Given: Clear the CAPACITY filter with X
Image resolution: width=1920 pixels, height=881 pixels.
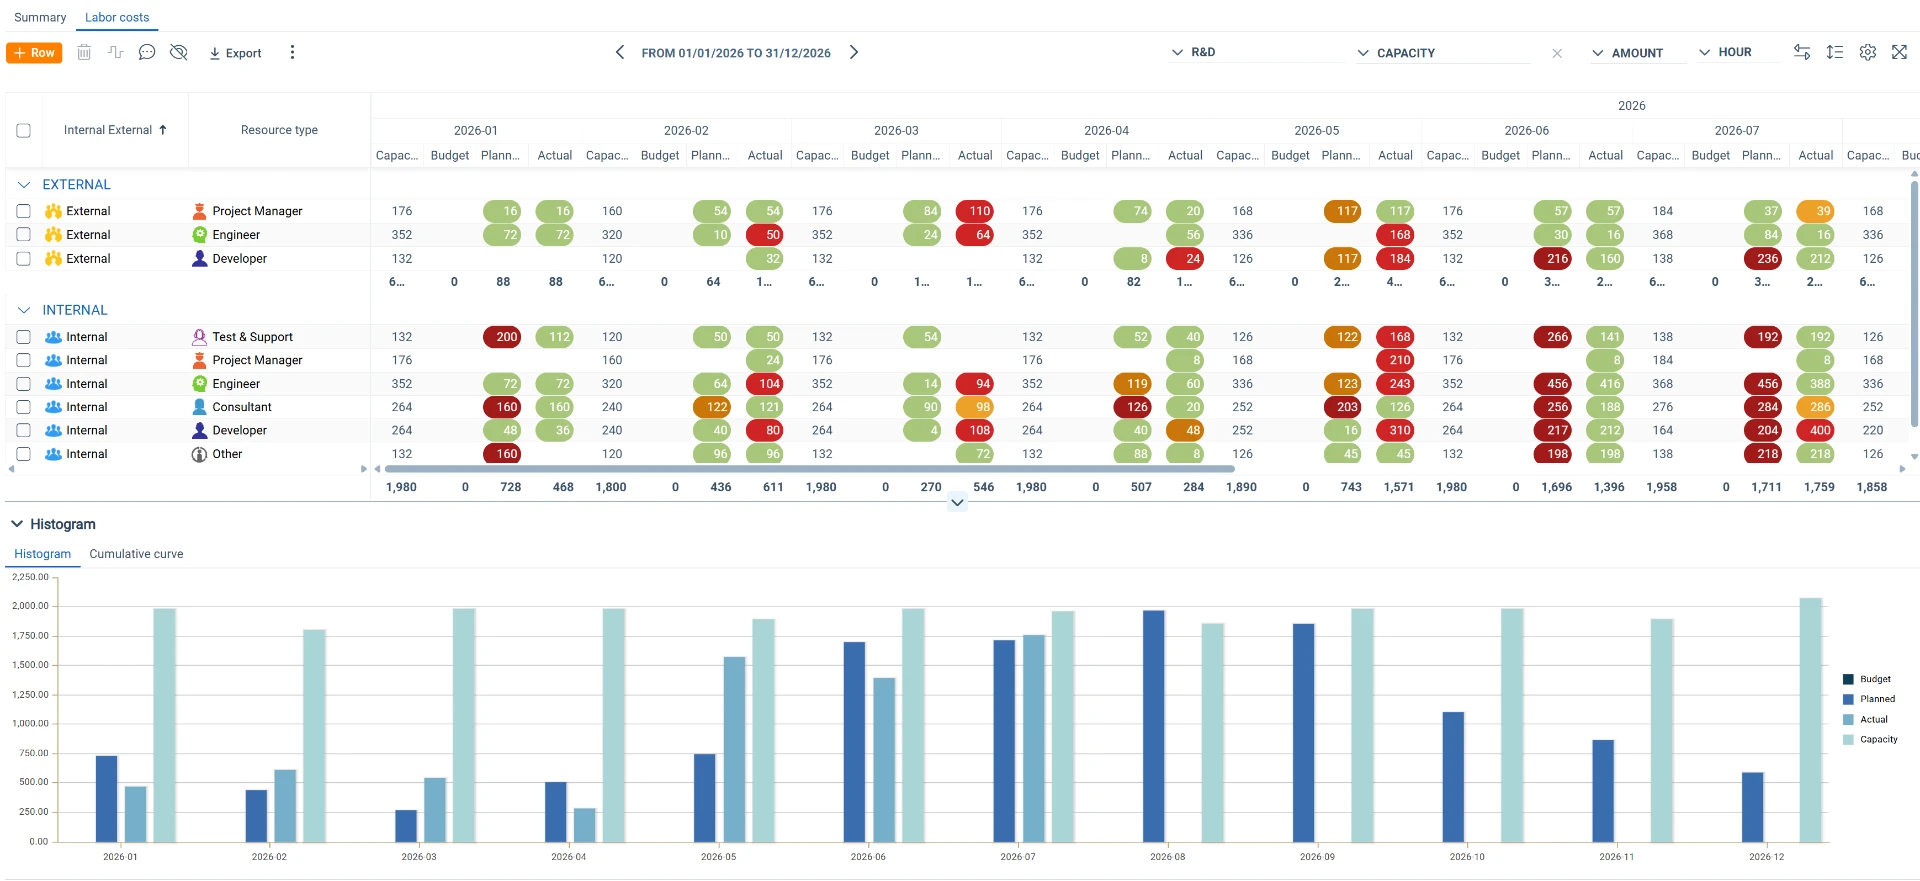Looking at the screenshot, I should (1557, 53).
